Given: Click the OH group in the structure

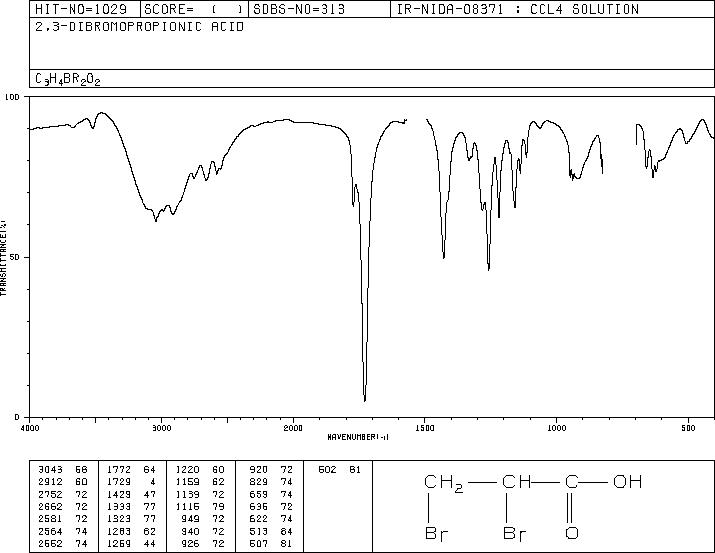Looking at the screenshot, I should click(x=627, y=481).
